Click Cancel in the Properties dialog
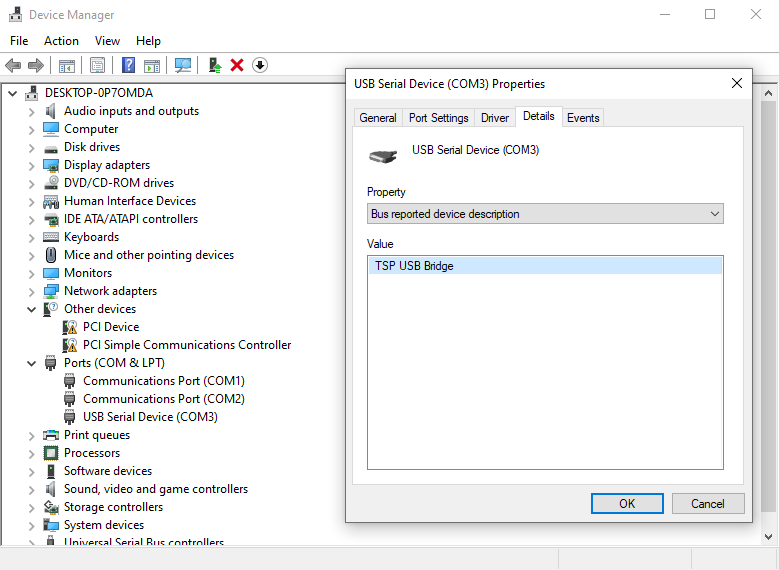The image size is (779, 570). point(708,503)
